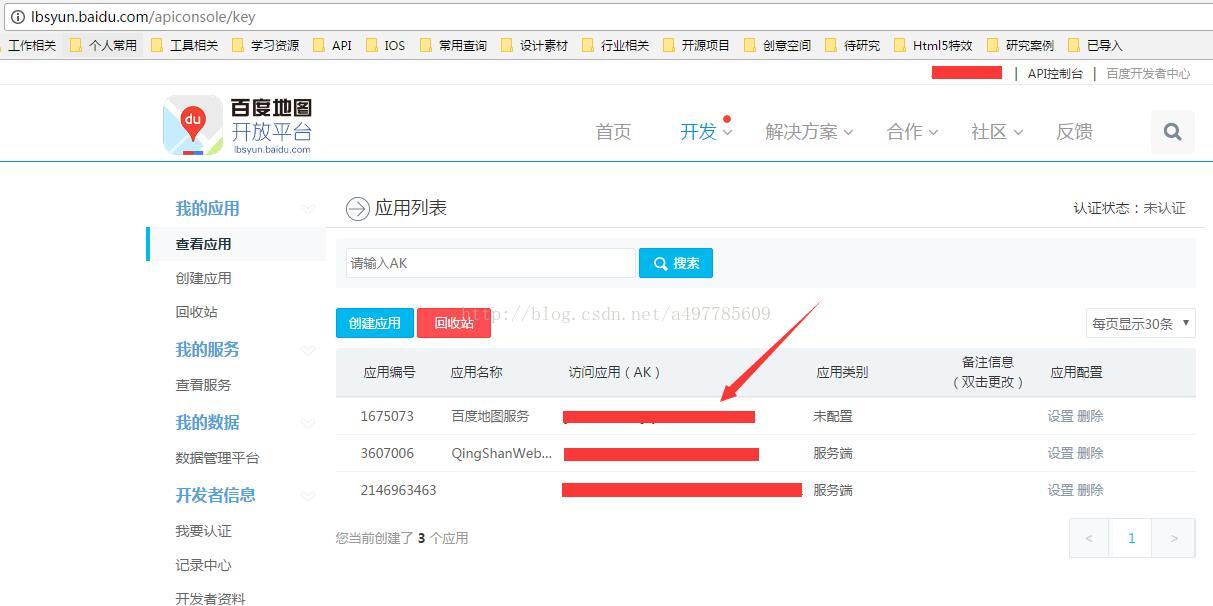The image size is (1213, 606).
Task: Go to 首页 in top navigation
Action: 613,131
